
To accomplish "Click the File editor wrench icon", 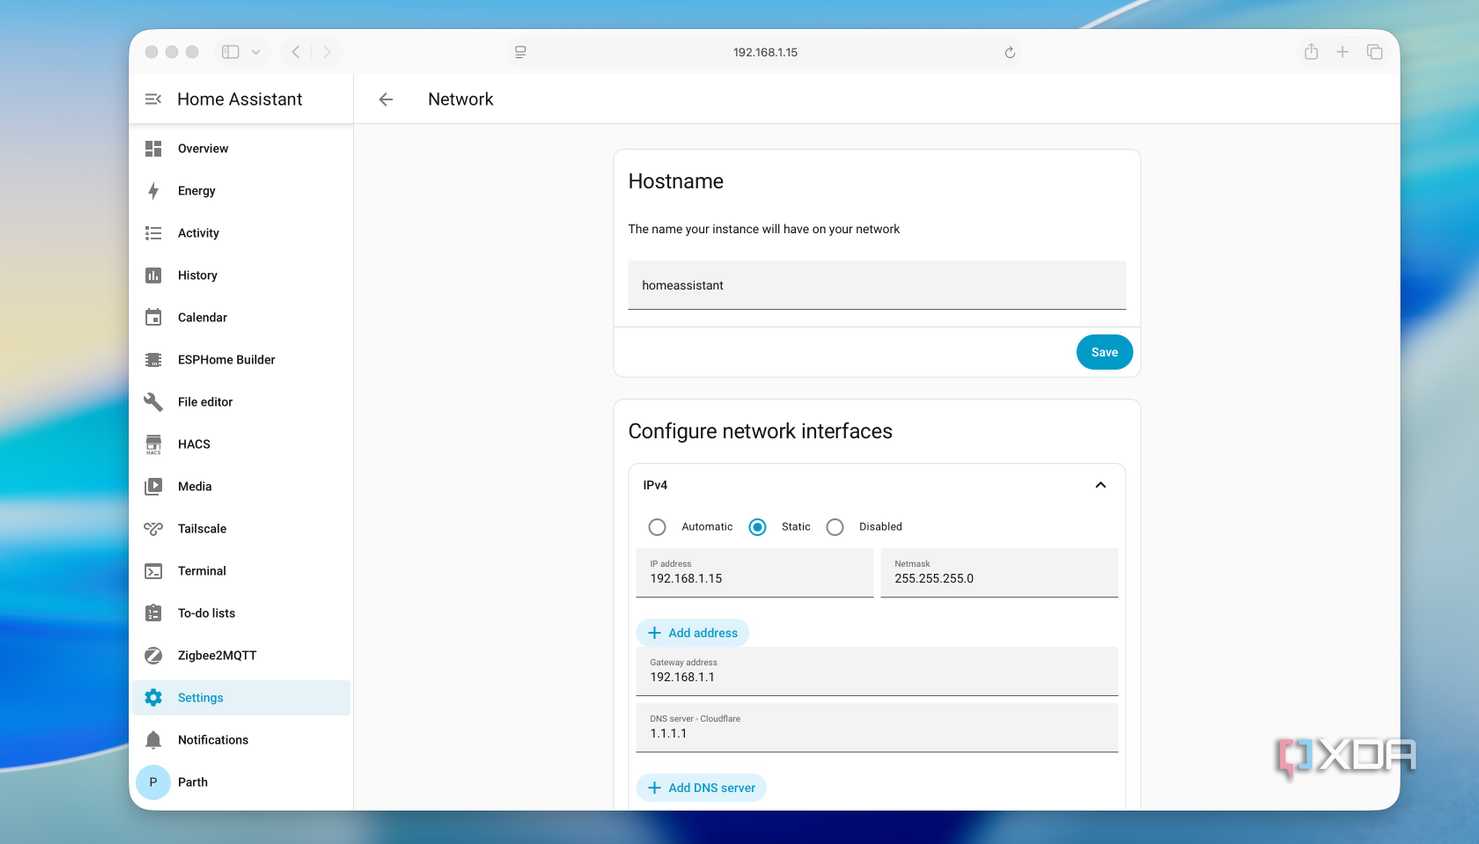I will [x=153, y=402].
